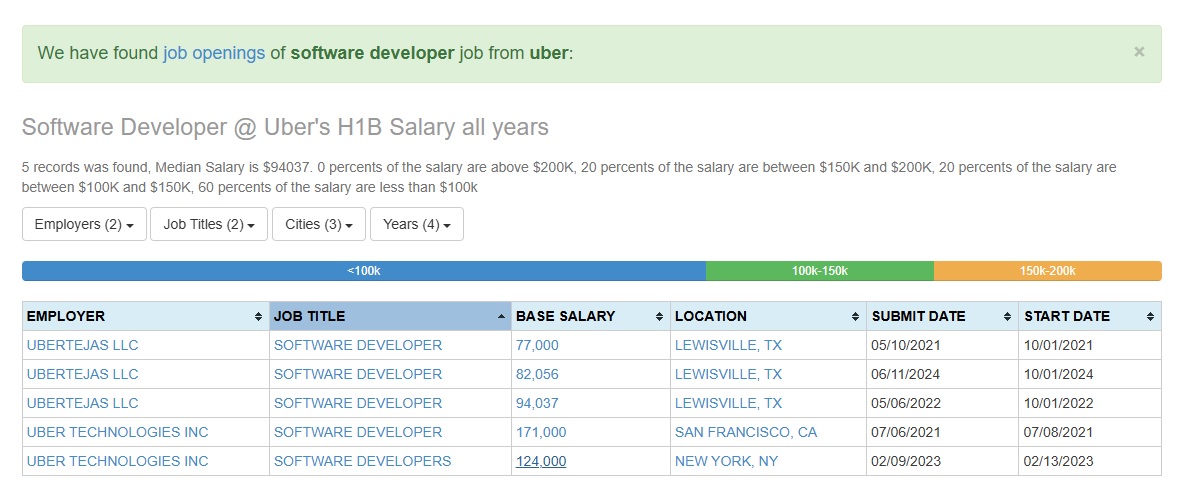Screen dimensions: 1201x491
Task: Select submit date 05/10/2021 cell
Action: click(x=942, y=345)
